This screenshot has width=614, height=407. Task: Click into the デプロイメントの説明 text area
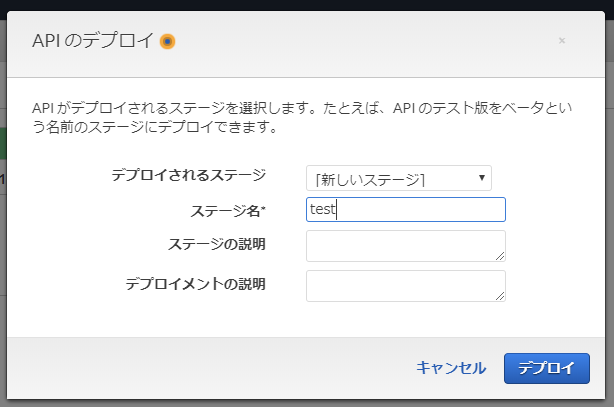[x=405, y=285]
